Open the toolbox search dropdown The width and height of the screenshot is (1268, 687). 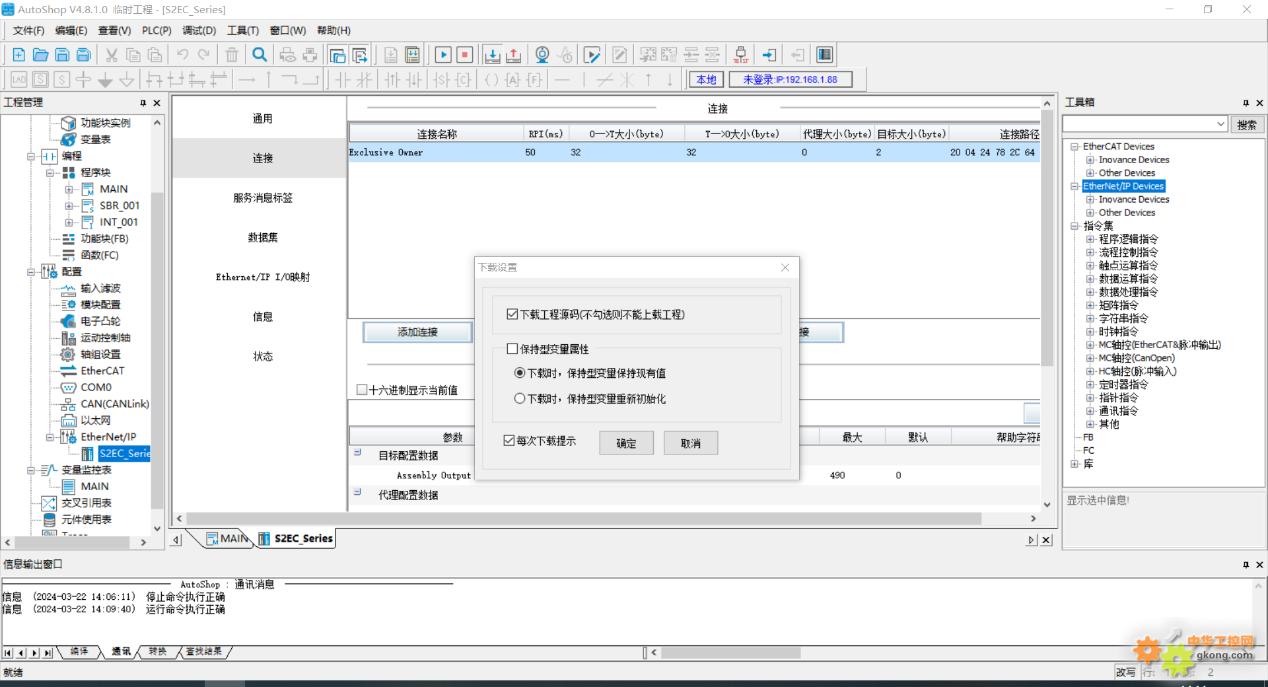pos(1221,124)
